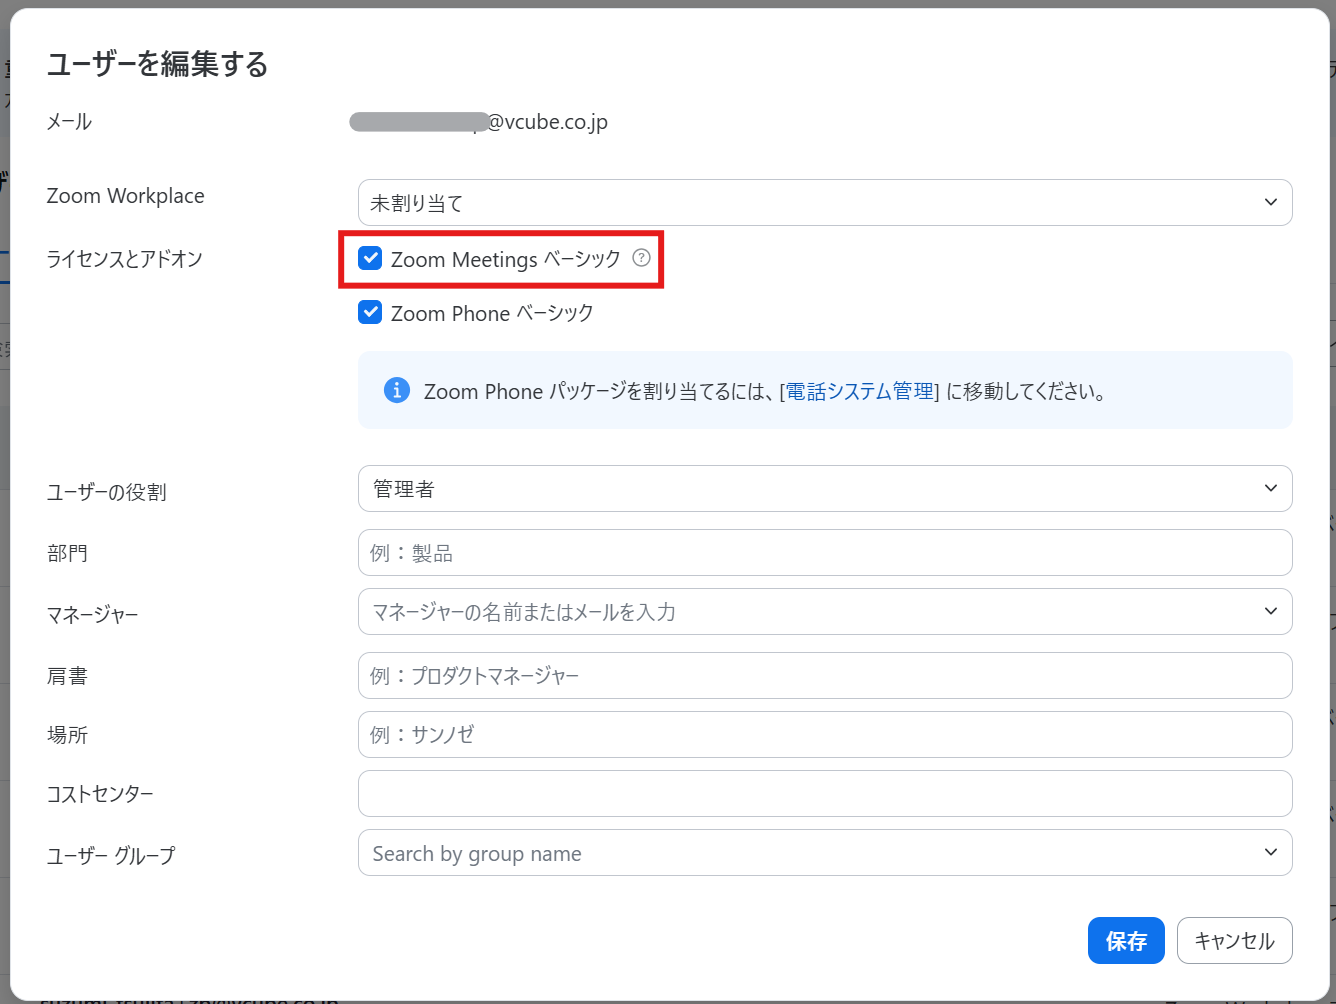The image size is (1336, 1004).
Task: Uncheck the Zoom Phone ベーシック checkbox
Action: coord(370,312)
